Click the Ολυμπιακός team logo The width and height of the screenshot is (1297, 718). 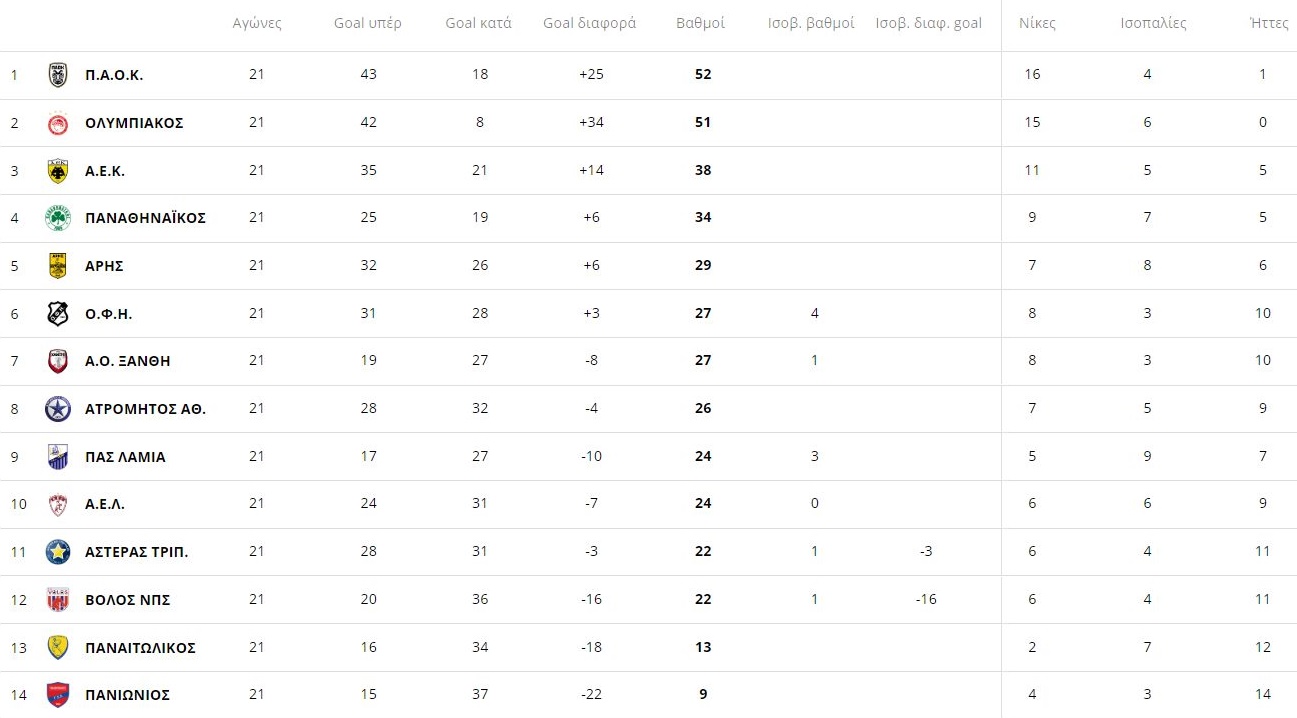point(58,123)
